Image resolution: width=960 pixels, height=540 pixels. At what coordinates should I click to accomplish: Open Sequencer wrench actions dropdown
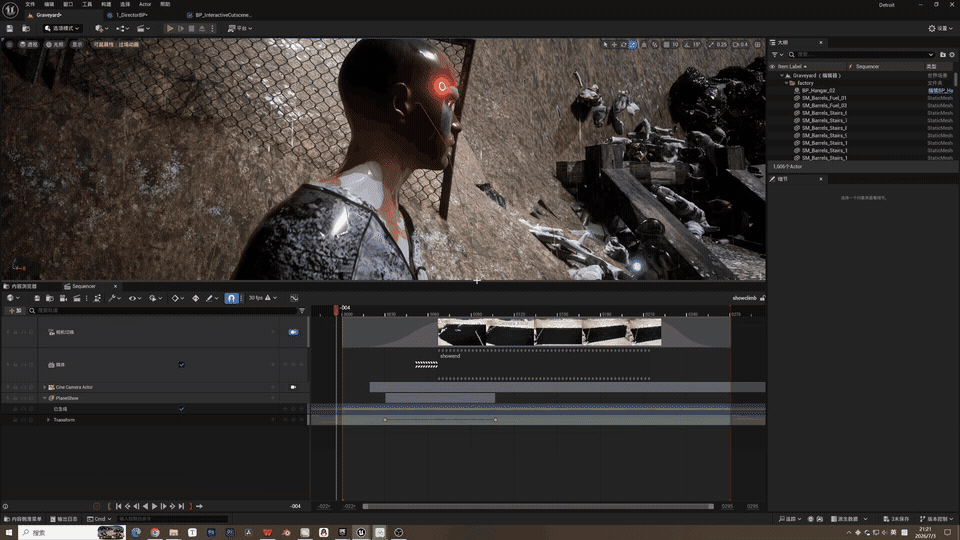114,298
